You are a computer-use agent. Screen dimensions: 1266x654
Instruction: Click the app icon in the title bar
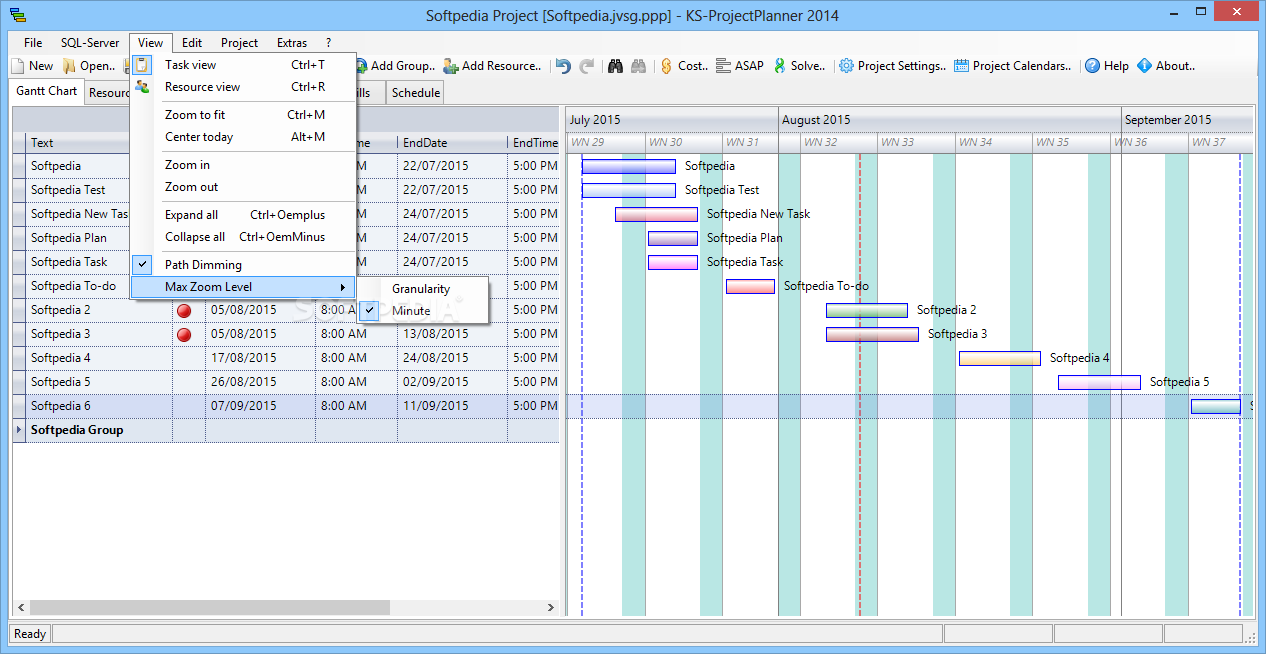(x=18, y=16)
